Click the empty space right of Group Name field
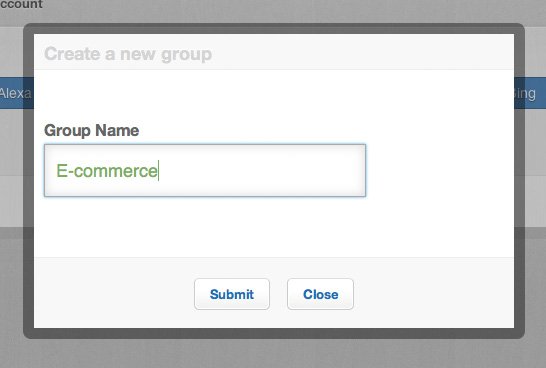This screenshot has width=546, height=368. (x=440, y=171)
